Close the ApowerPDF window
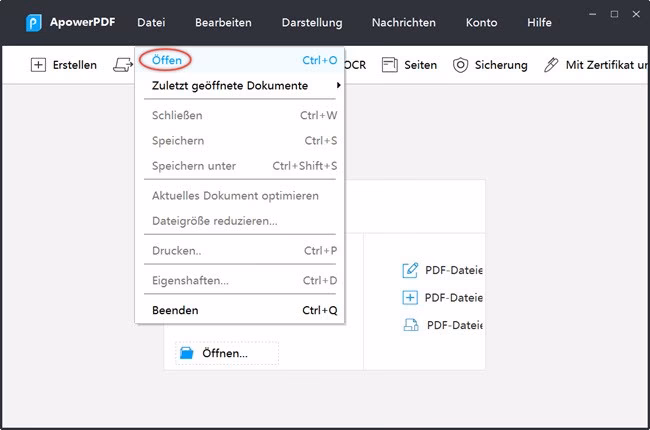Image resolution: width=650 pixels, height=430 pixels. pos(636,14)
